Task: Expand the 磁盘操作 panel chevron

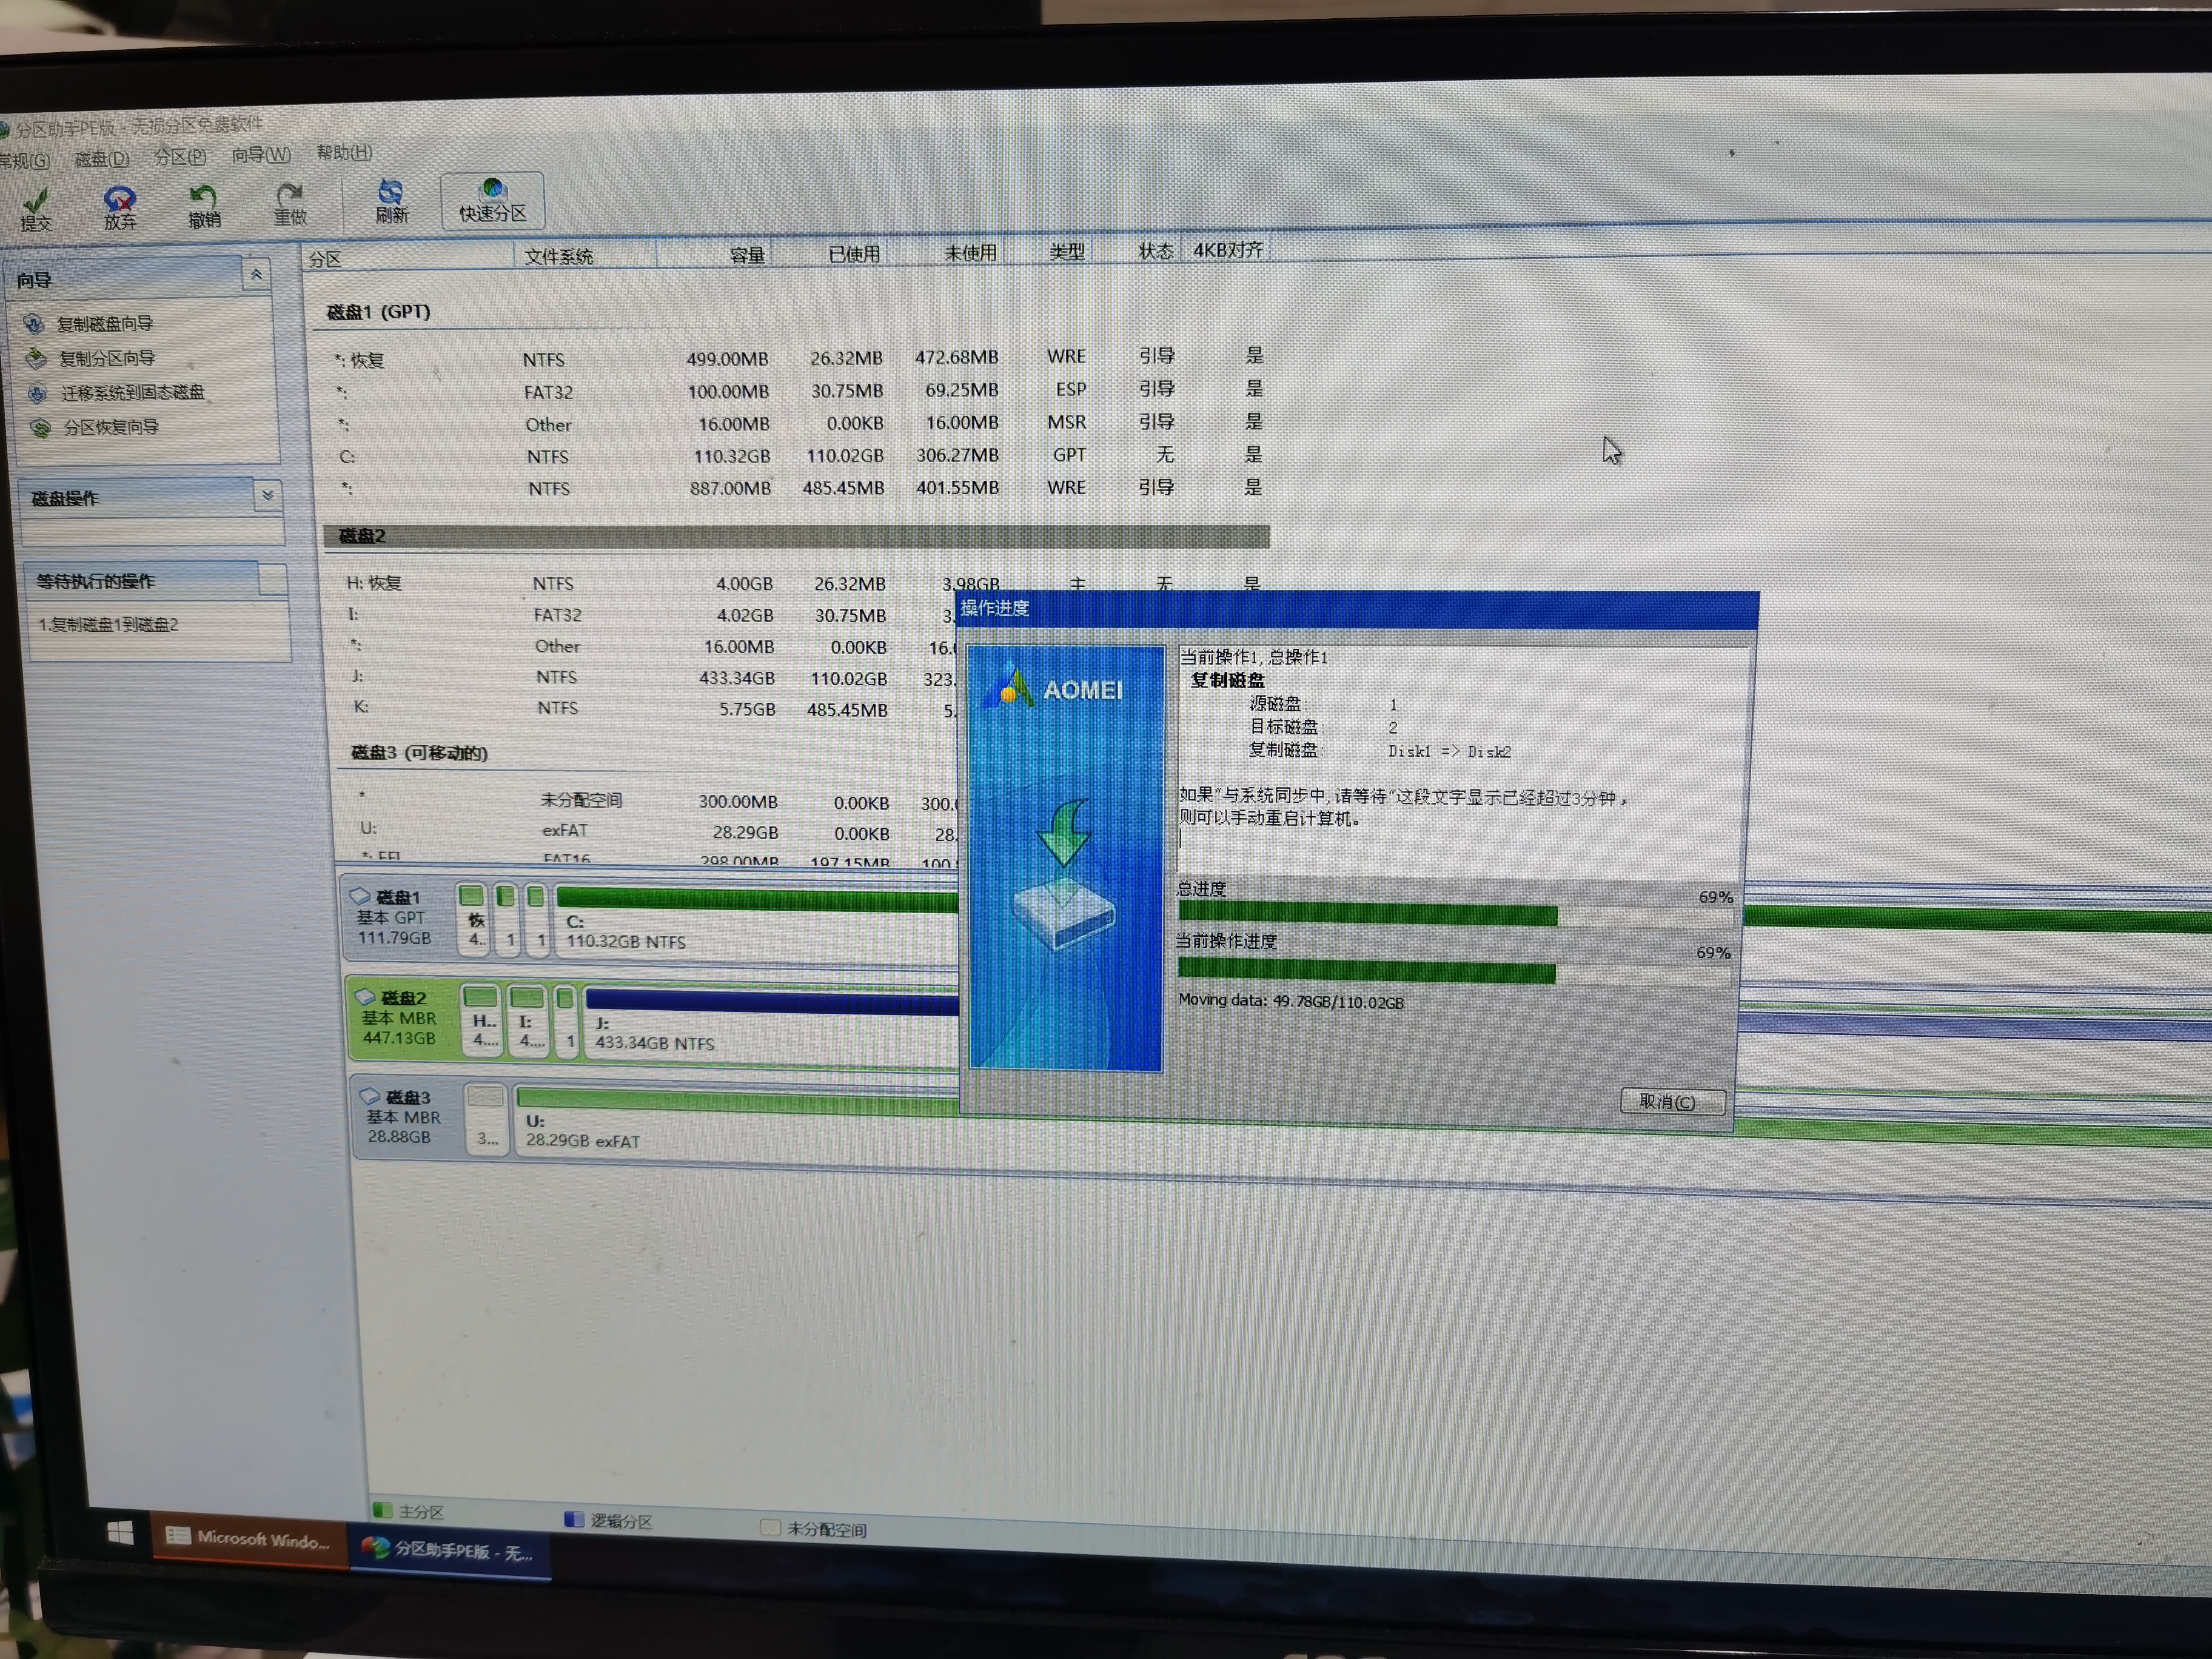Action: point(267,495)
